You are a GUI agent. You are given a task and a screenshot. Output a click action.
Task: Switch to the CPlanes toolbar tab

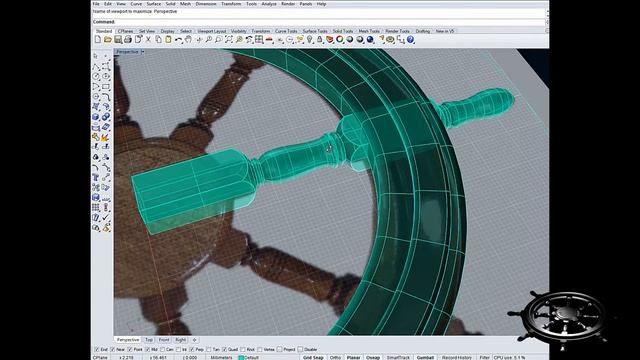(125, 31)
